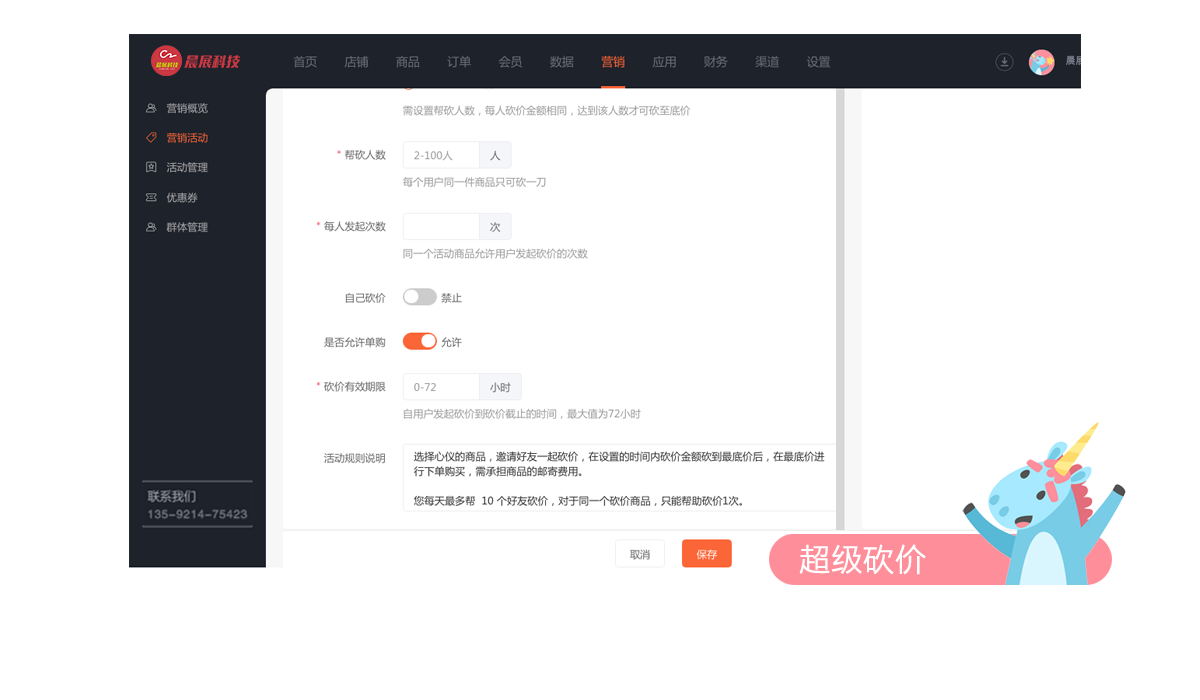Click the 营销活动 tag icon
This screenshot has height=700, width=1200.
coord(151,138)
